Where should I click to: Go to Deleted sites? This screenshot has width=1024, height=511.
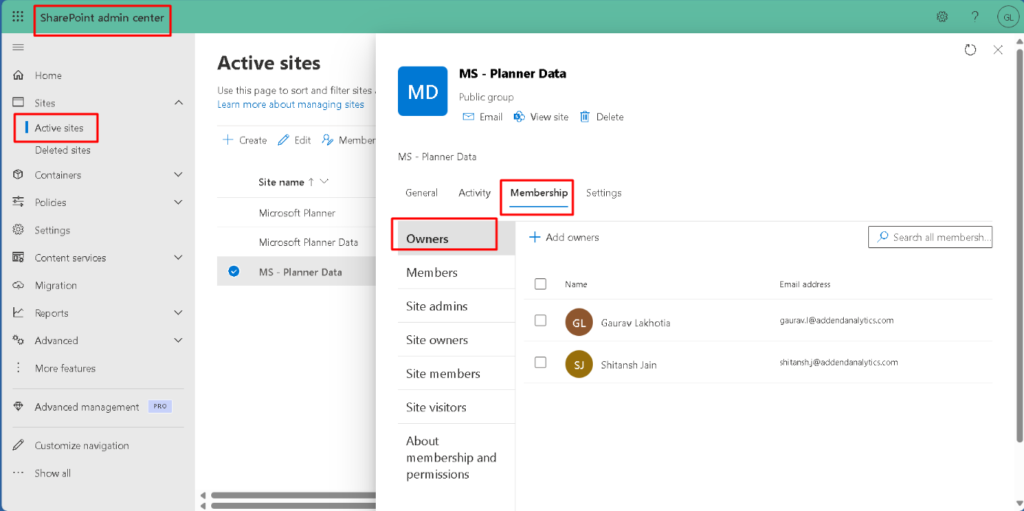[63, 150]
